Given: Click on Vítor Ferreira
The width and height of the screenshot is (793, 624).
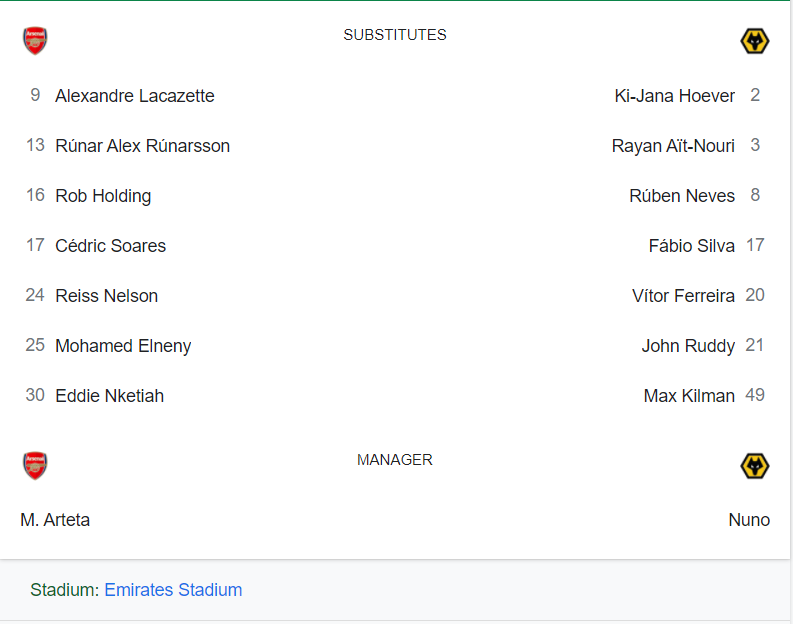Looking at the screenshot, I should [x=683, y=296].
